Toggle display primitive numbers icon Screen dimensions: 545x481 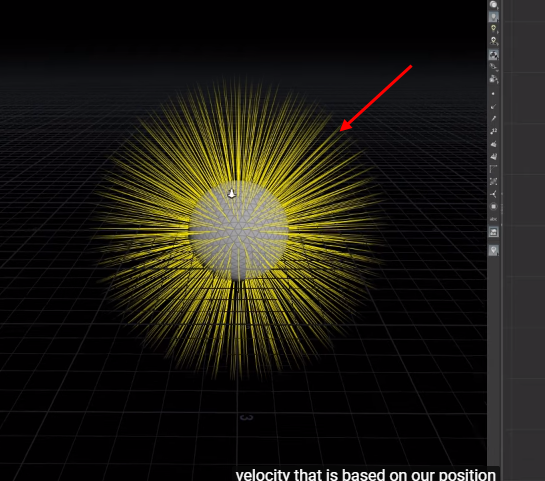(x=494, y=156)
